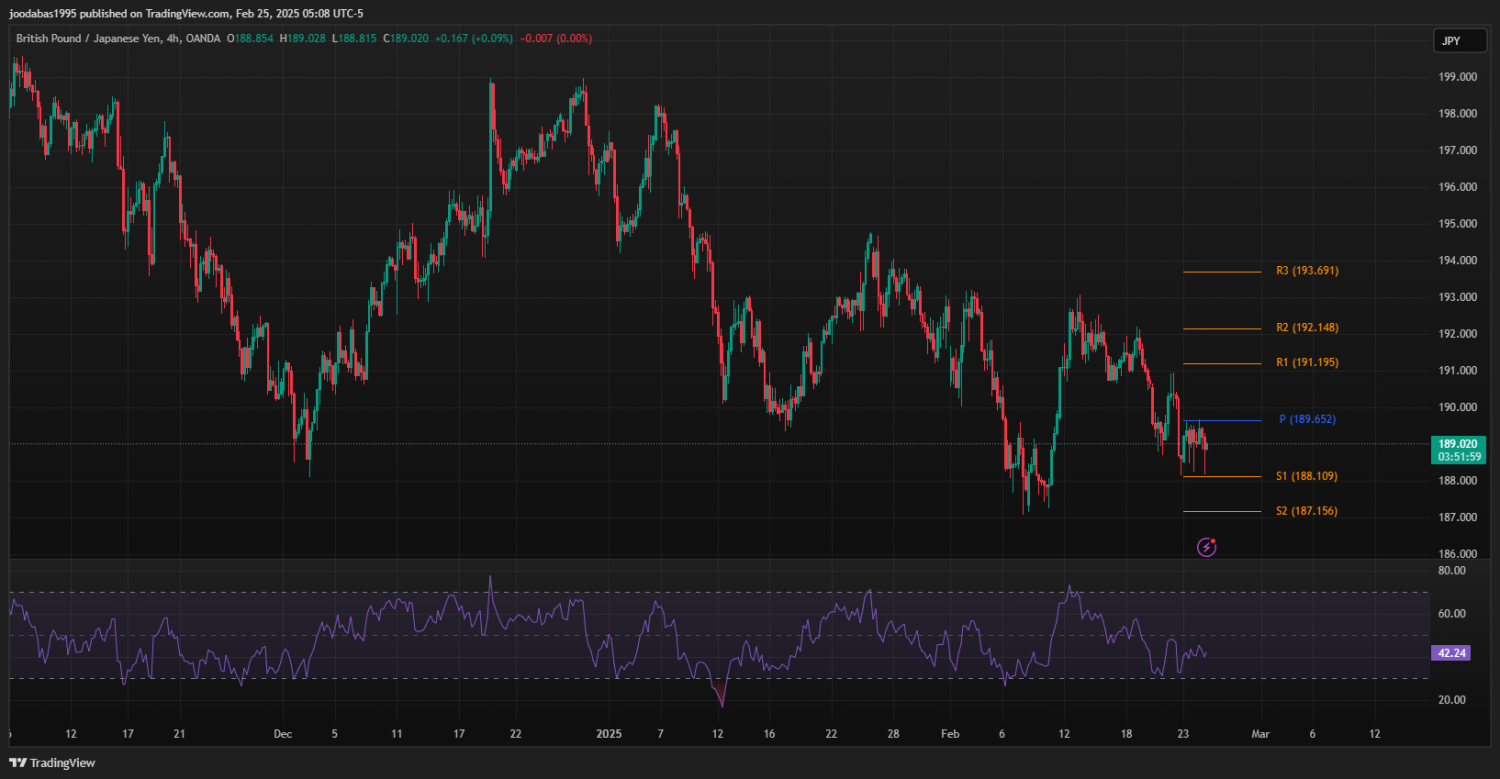Click the R3 (193.691) pivot label
Image resolution: width=1500 pixels, height=779 pixels.
click(x=1307, y=270)
